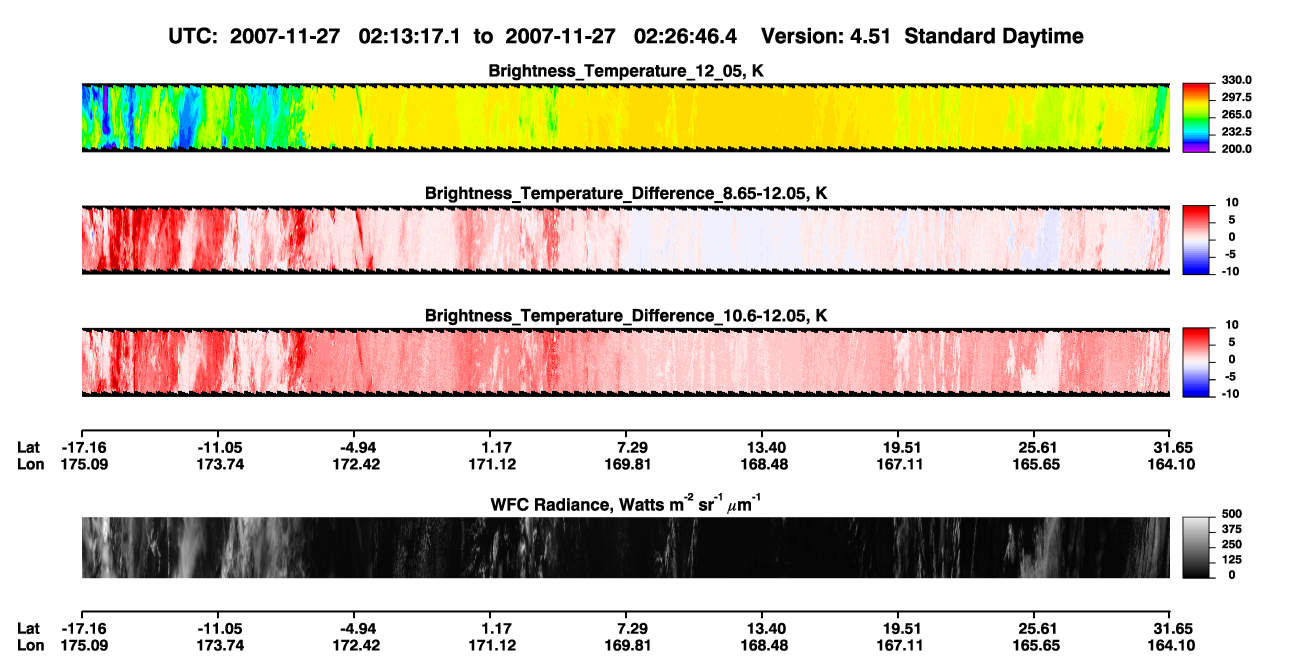The width and height of the screenshot is (1300, 667).
Task: Click latitude 13.40 on the bottom axis
Action: 763,629
